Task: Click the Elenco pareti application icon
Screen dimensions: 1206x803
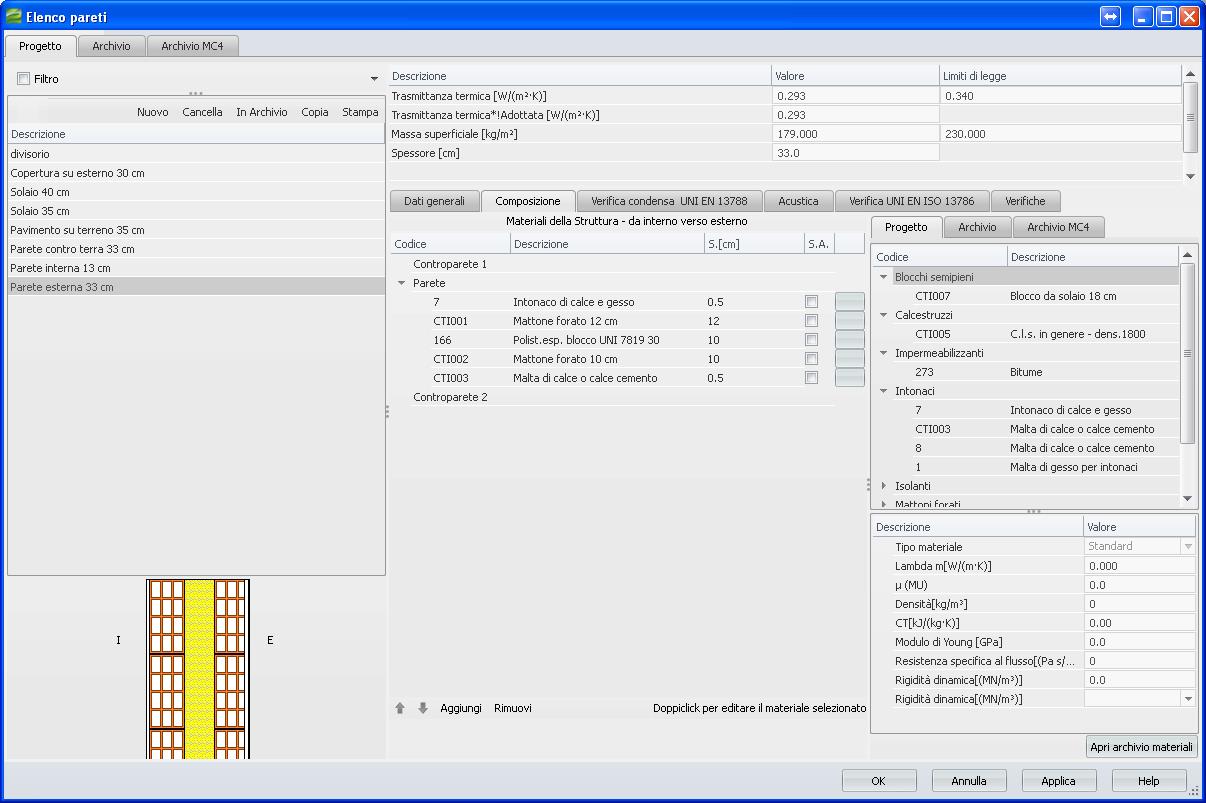Action: point(13,17)
